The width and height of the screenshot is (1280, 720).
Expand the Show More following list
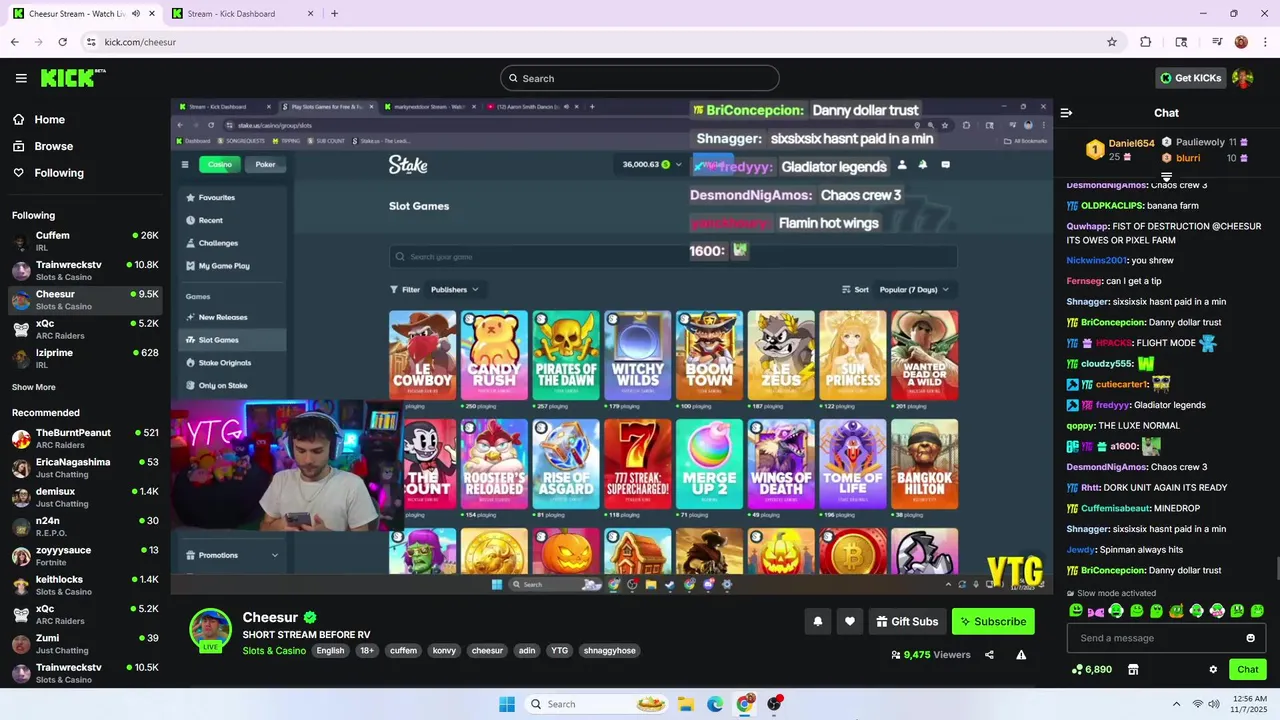click(34, 387)
